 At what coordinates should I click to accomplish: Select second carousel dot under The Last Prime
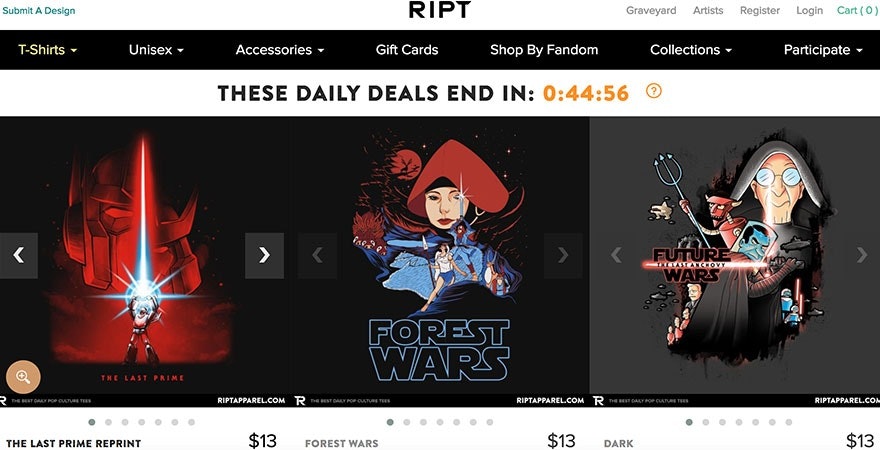coord(108,422)
